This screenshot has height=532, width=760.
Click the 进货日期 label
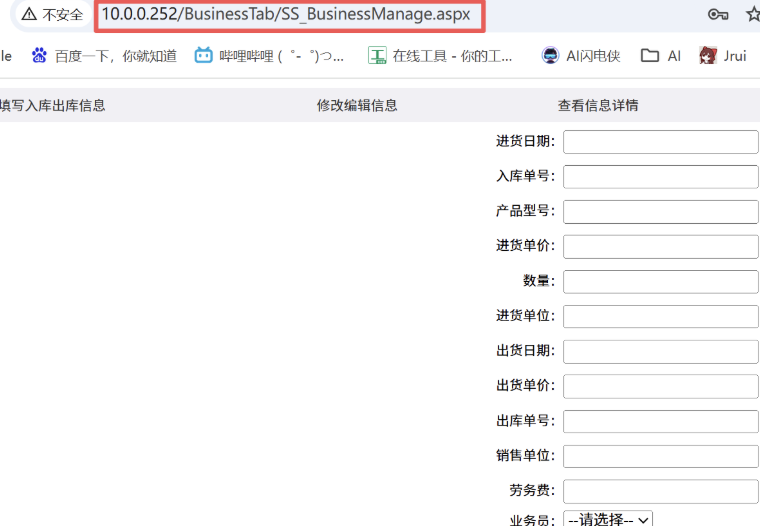525,141
